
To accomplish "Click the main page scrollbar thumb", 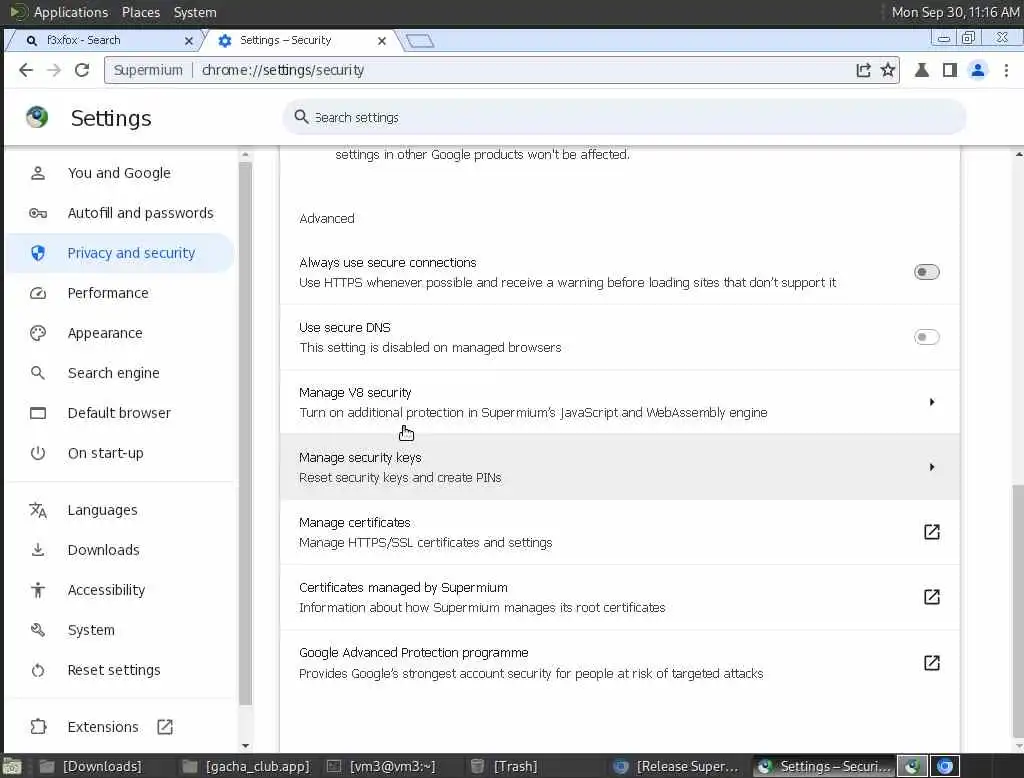I will [1018, 612].
